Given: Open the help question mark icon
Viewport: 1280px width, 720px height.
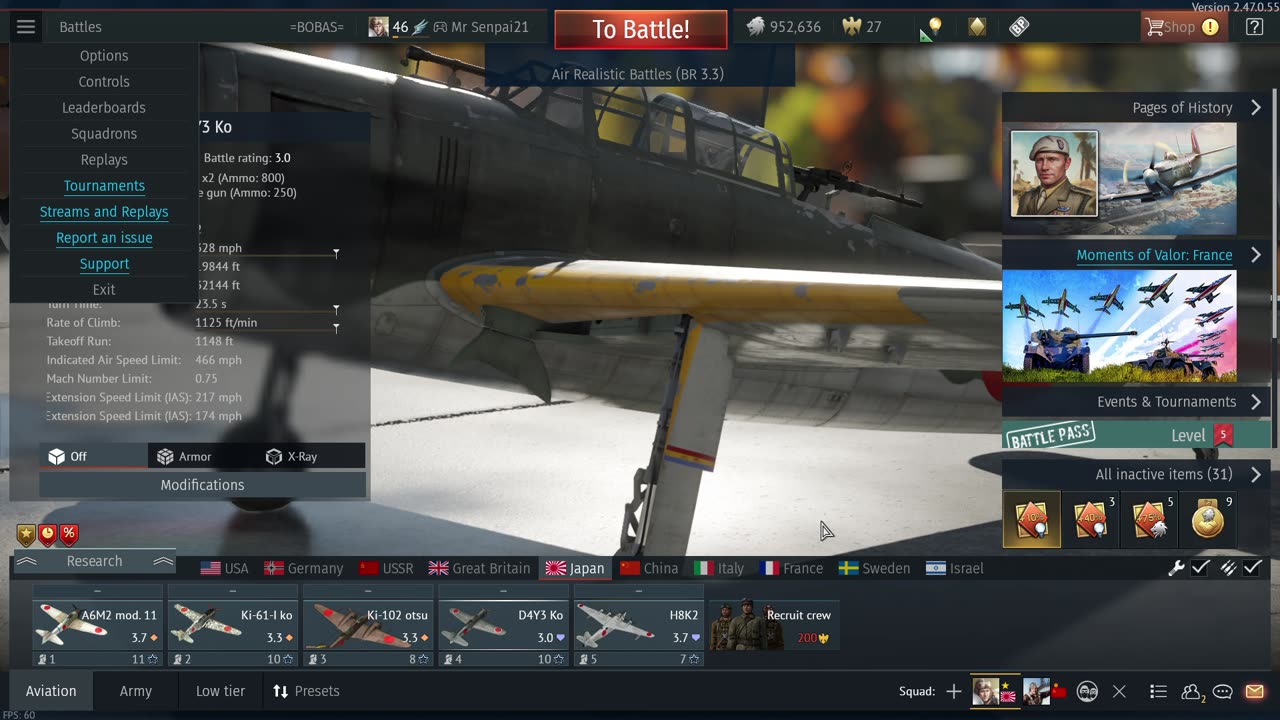Looking at the screenshot, I should click(x=1254, y=27).
